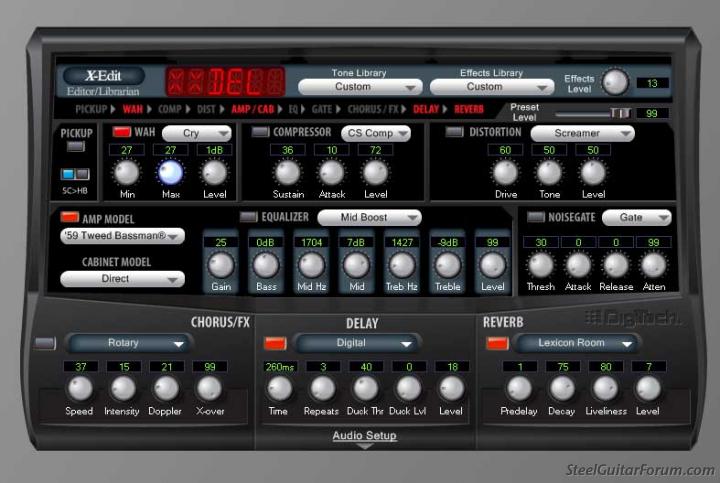Click the Treb Hz knob

pyautogui.click(x=402, y=265)
